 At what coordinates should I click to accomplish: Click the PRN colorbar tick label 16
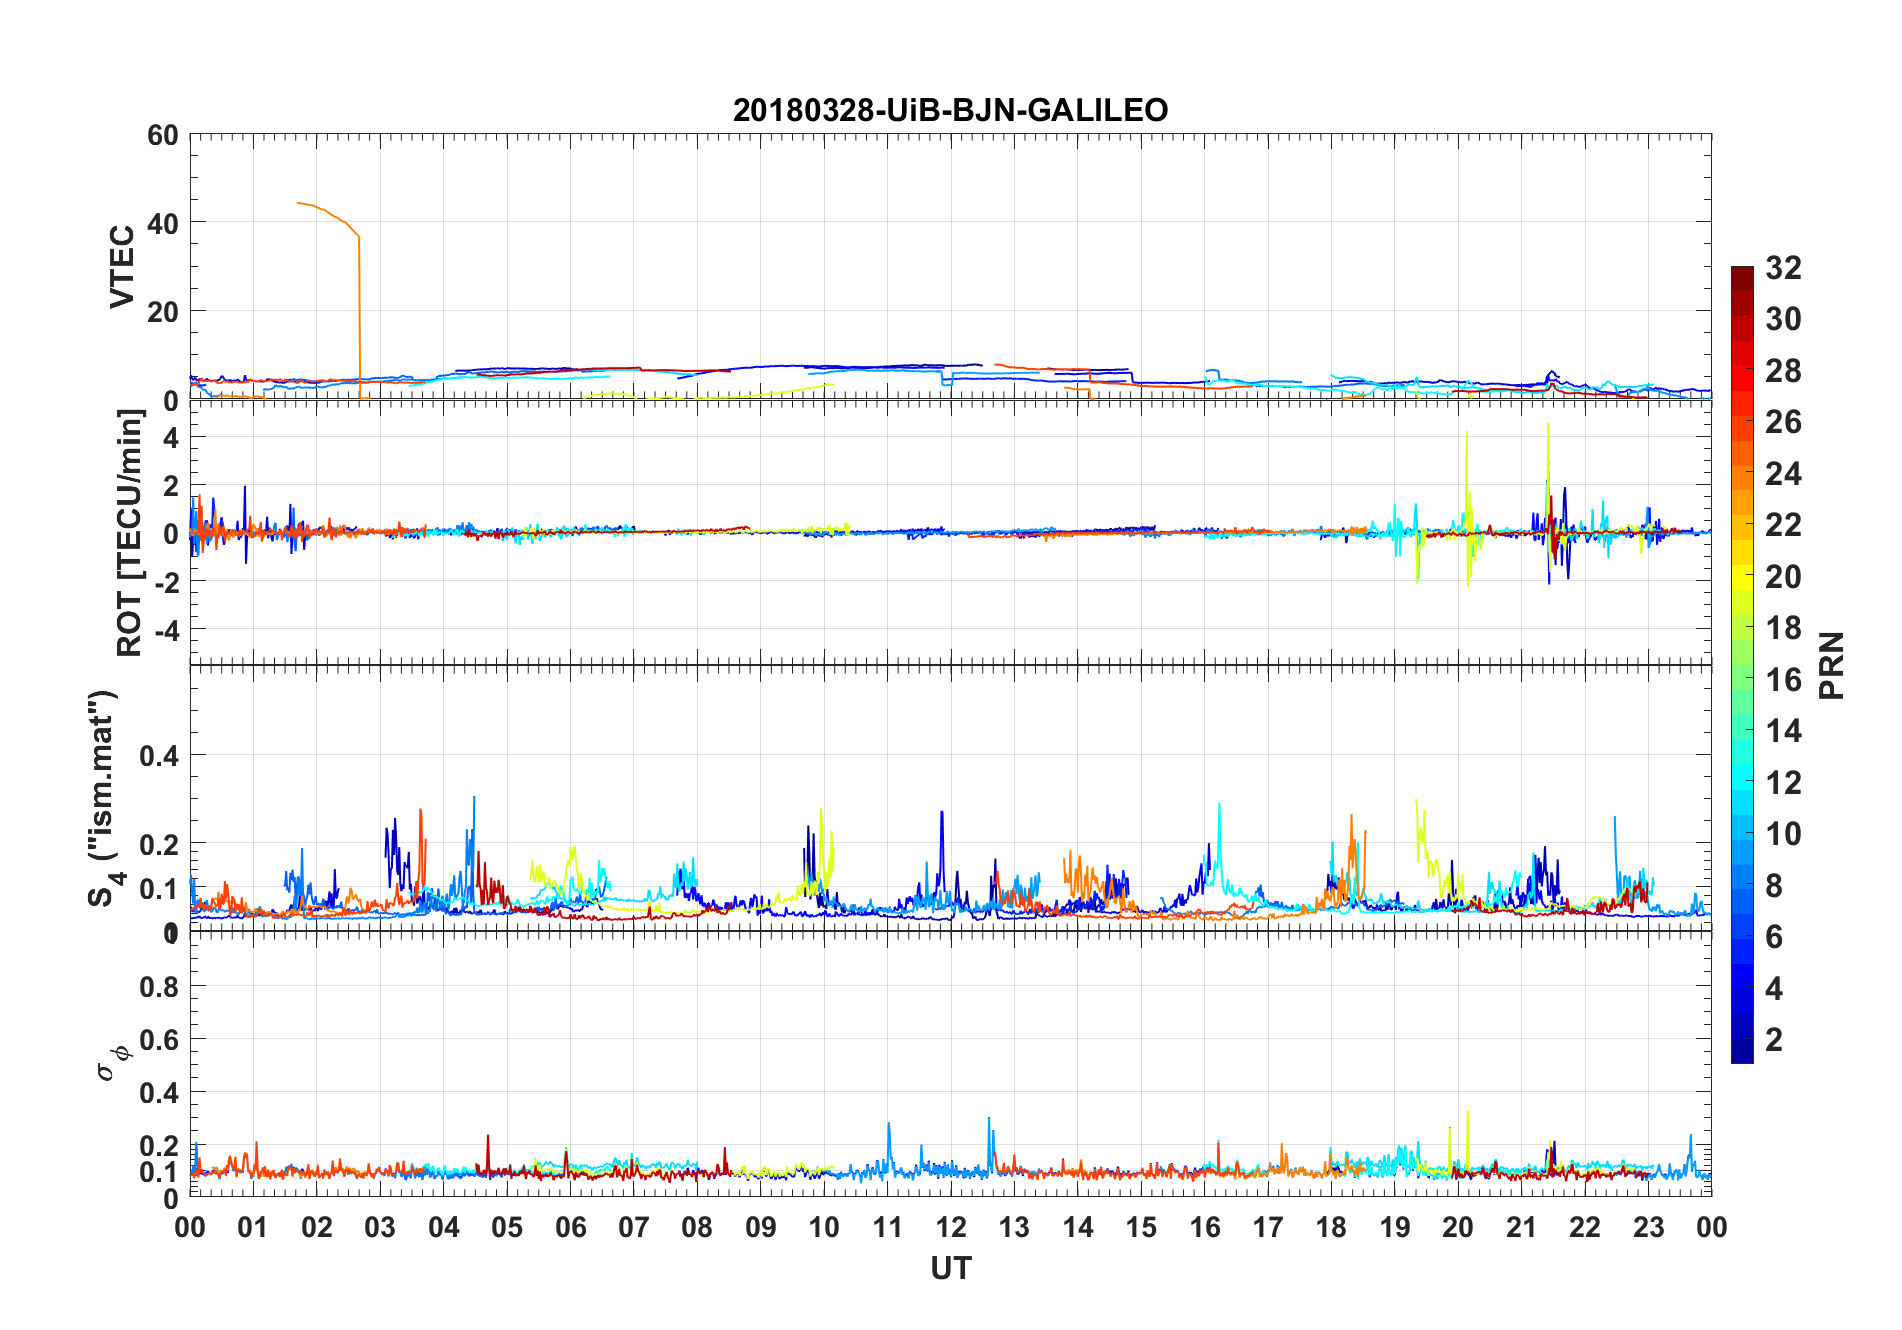tap(1783, 680)
